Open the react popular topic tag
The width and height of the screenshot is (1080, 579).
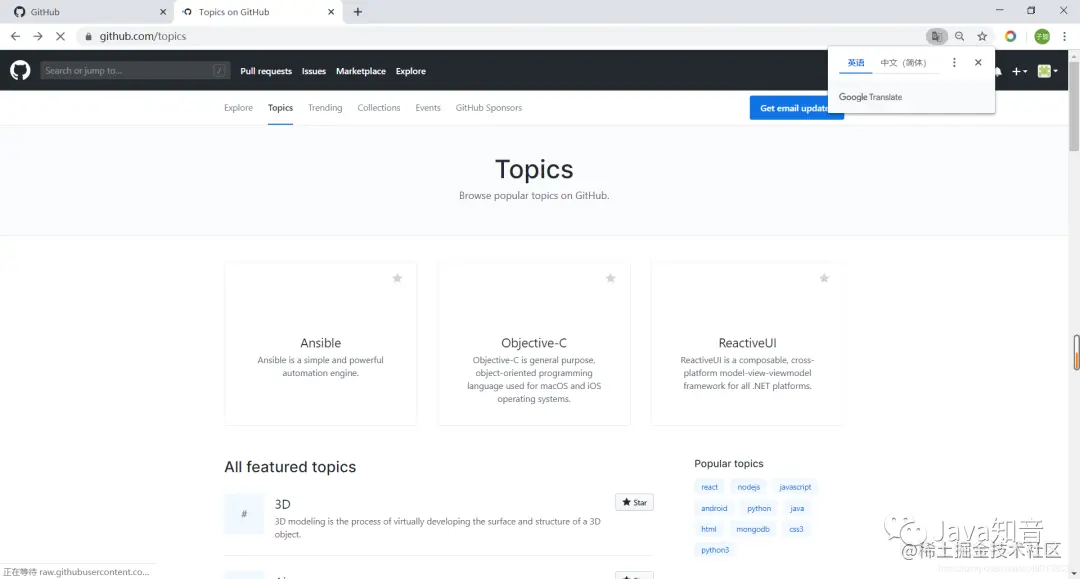(709, 487)
